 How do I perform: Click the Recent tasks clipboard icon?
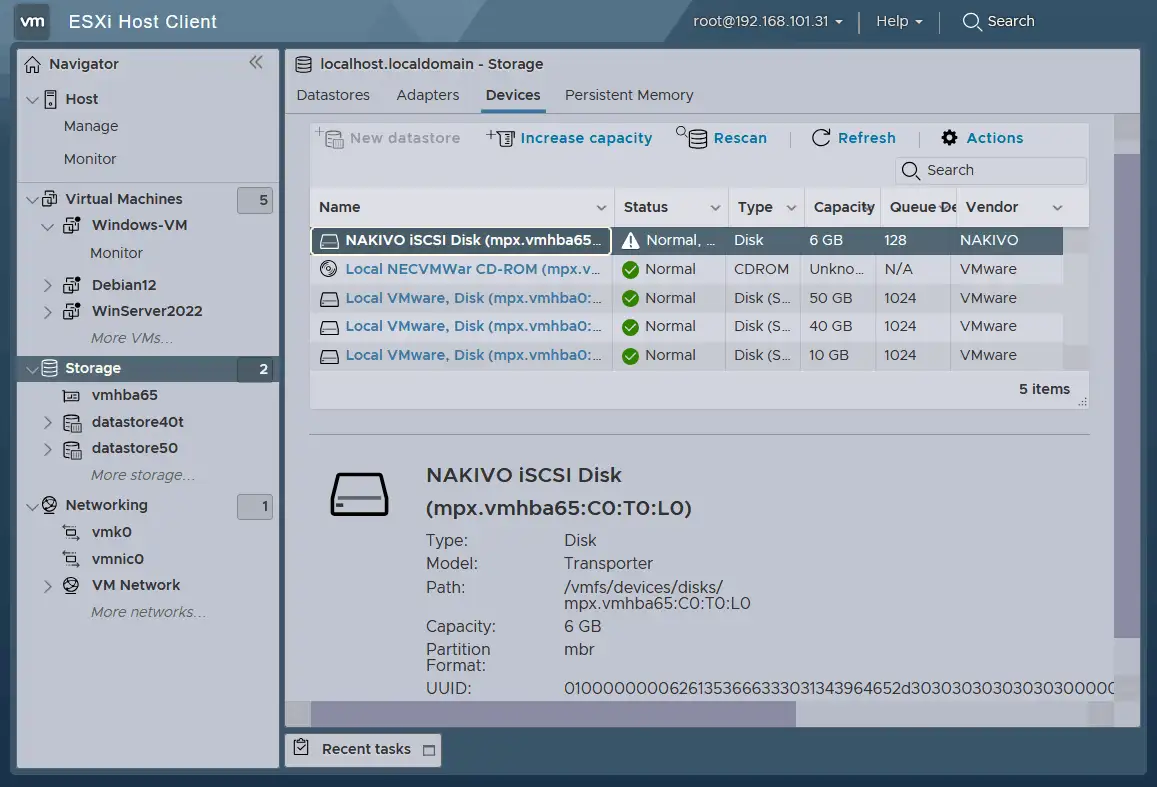301,747
